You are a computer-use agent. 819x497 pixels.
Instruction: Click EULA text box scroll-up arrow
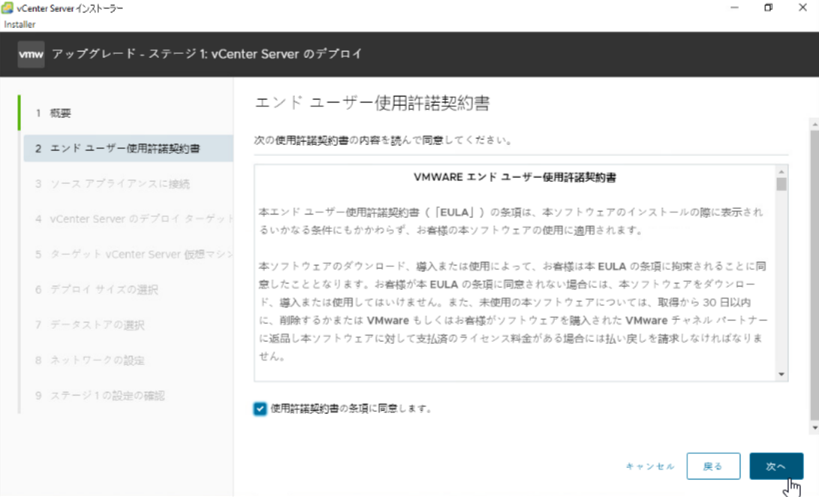[x=781, y=172]
